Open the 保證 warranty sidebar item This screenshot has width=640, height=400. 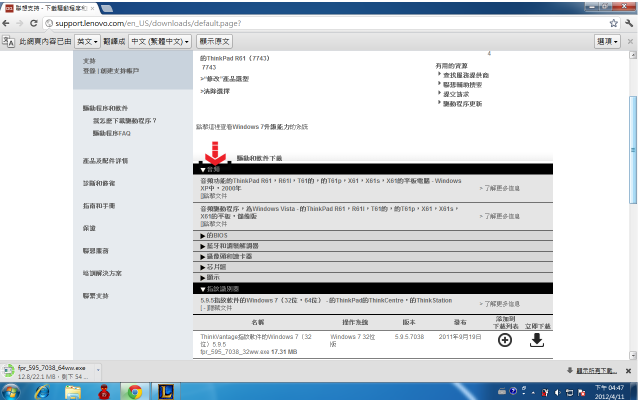pos(89,228)
